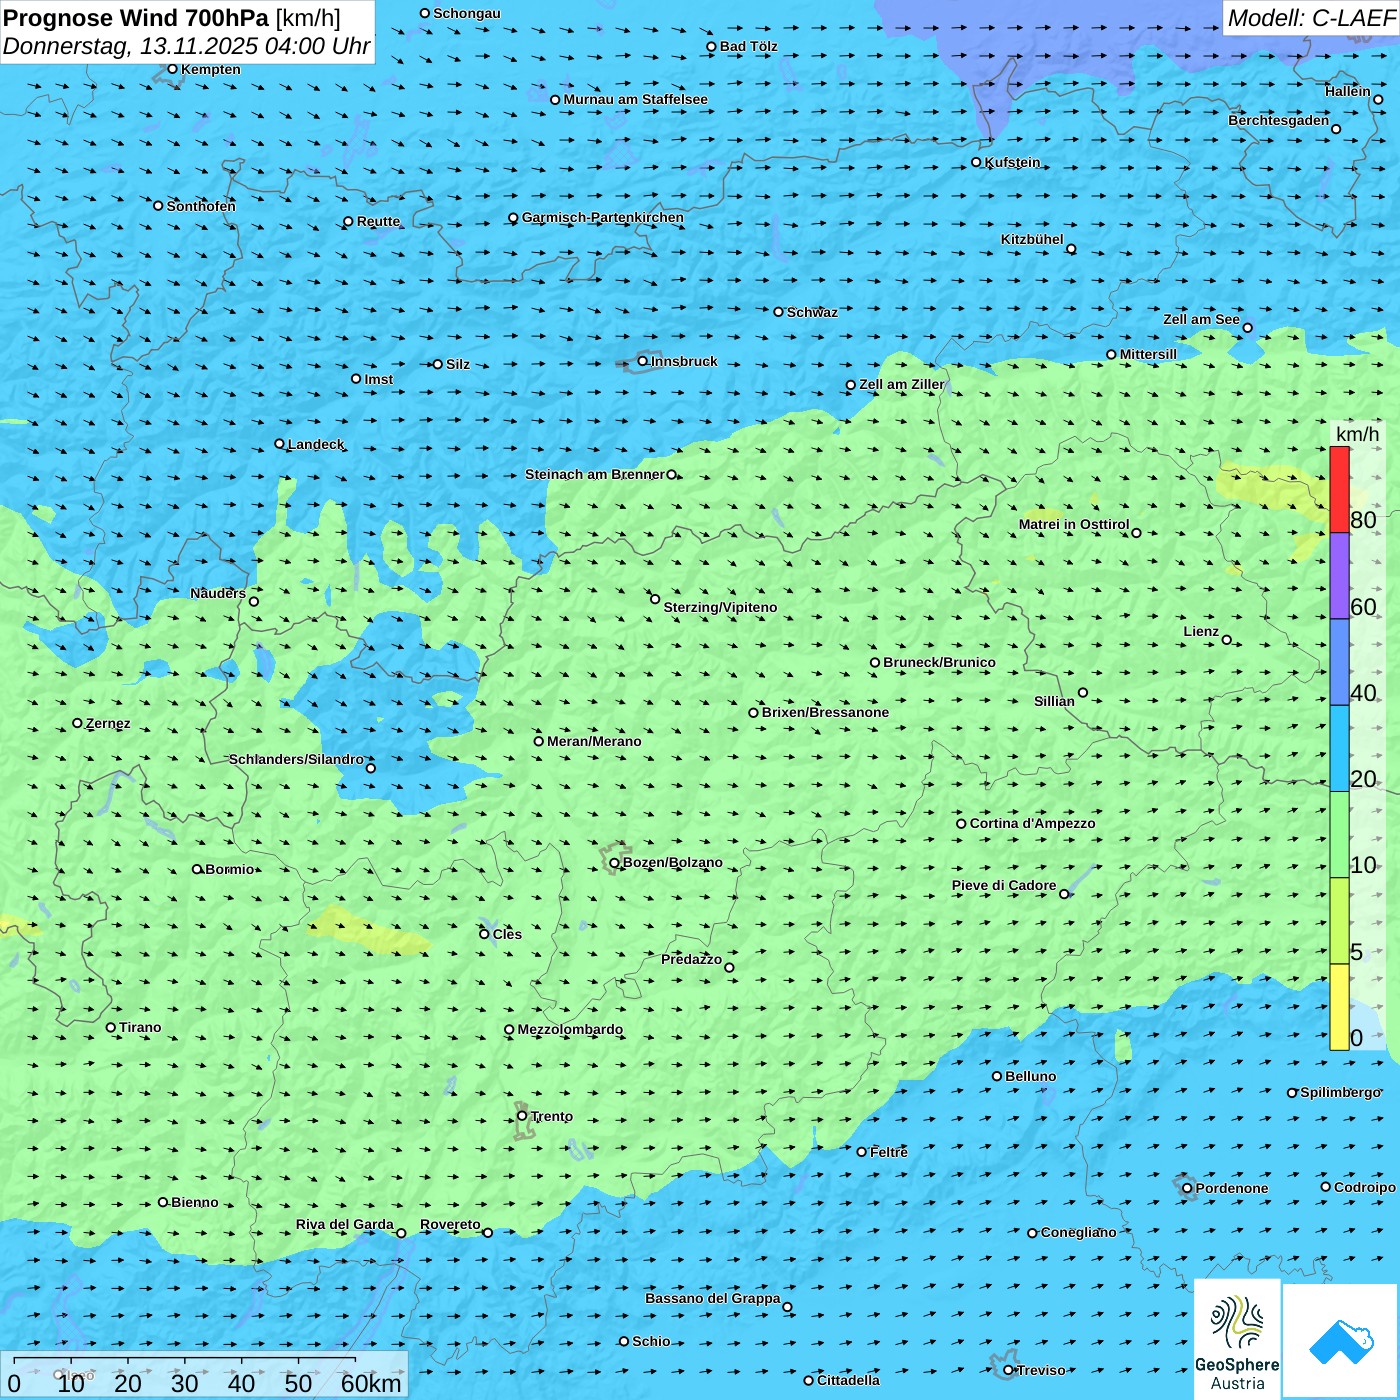This screenshot has width=1400, height=1400.
Task: Click the Cortina d'Ampezzo marker
Action: (961, 824)
